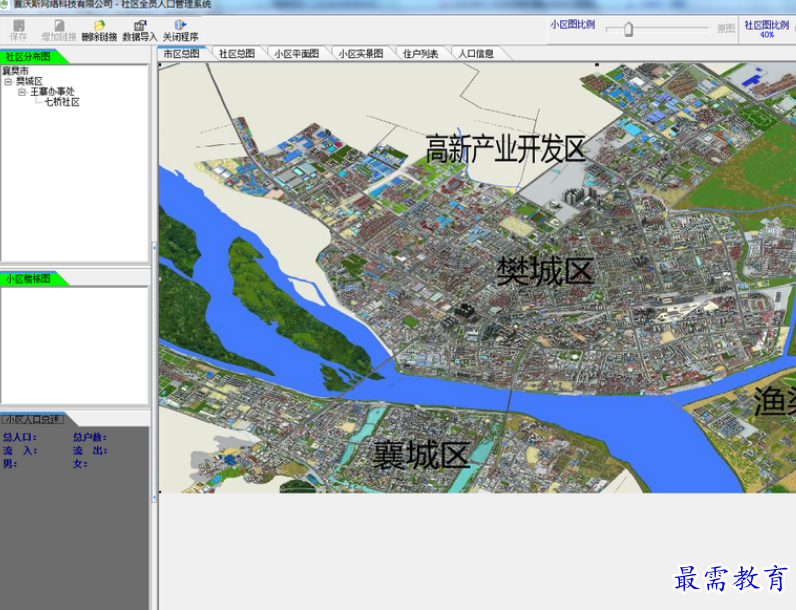796x610 pixels.
Task: Click the 社区分布图 panel header
Action: tap(27, 57)
